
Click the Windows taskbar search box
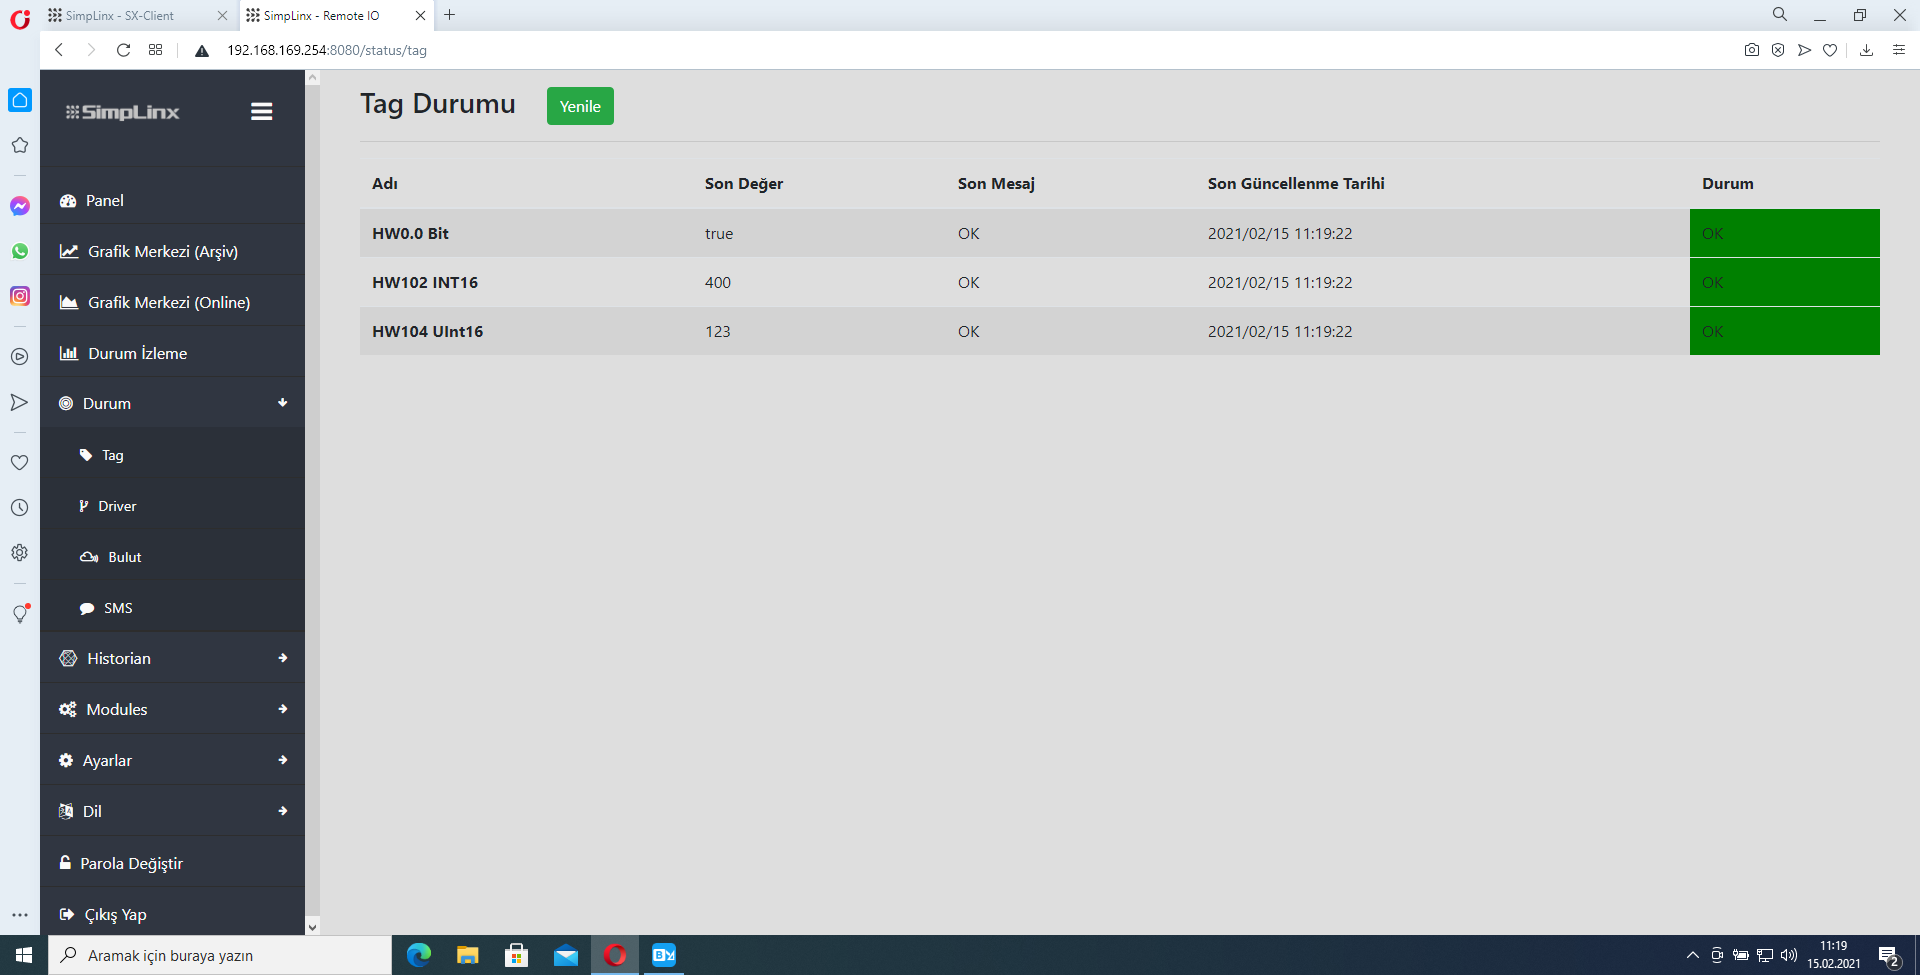point(220,955)
